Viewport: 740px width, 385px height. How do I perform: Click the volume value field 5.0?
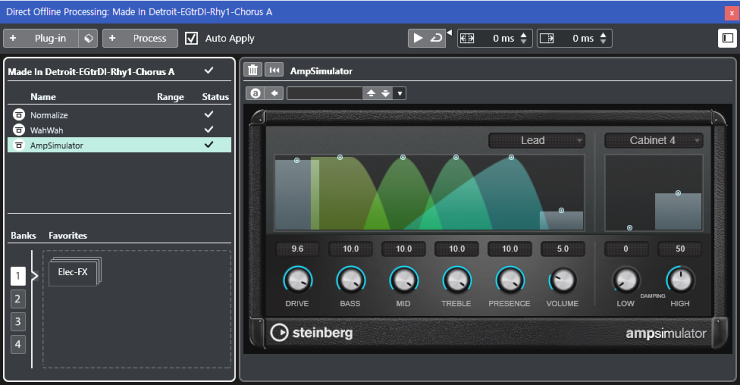(563, 249)
